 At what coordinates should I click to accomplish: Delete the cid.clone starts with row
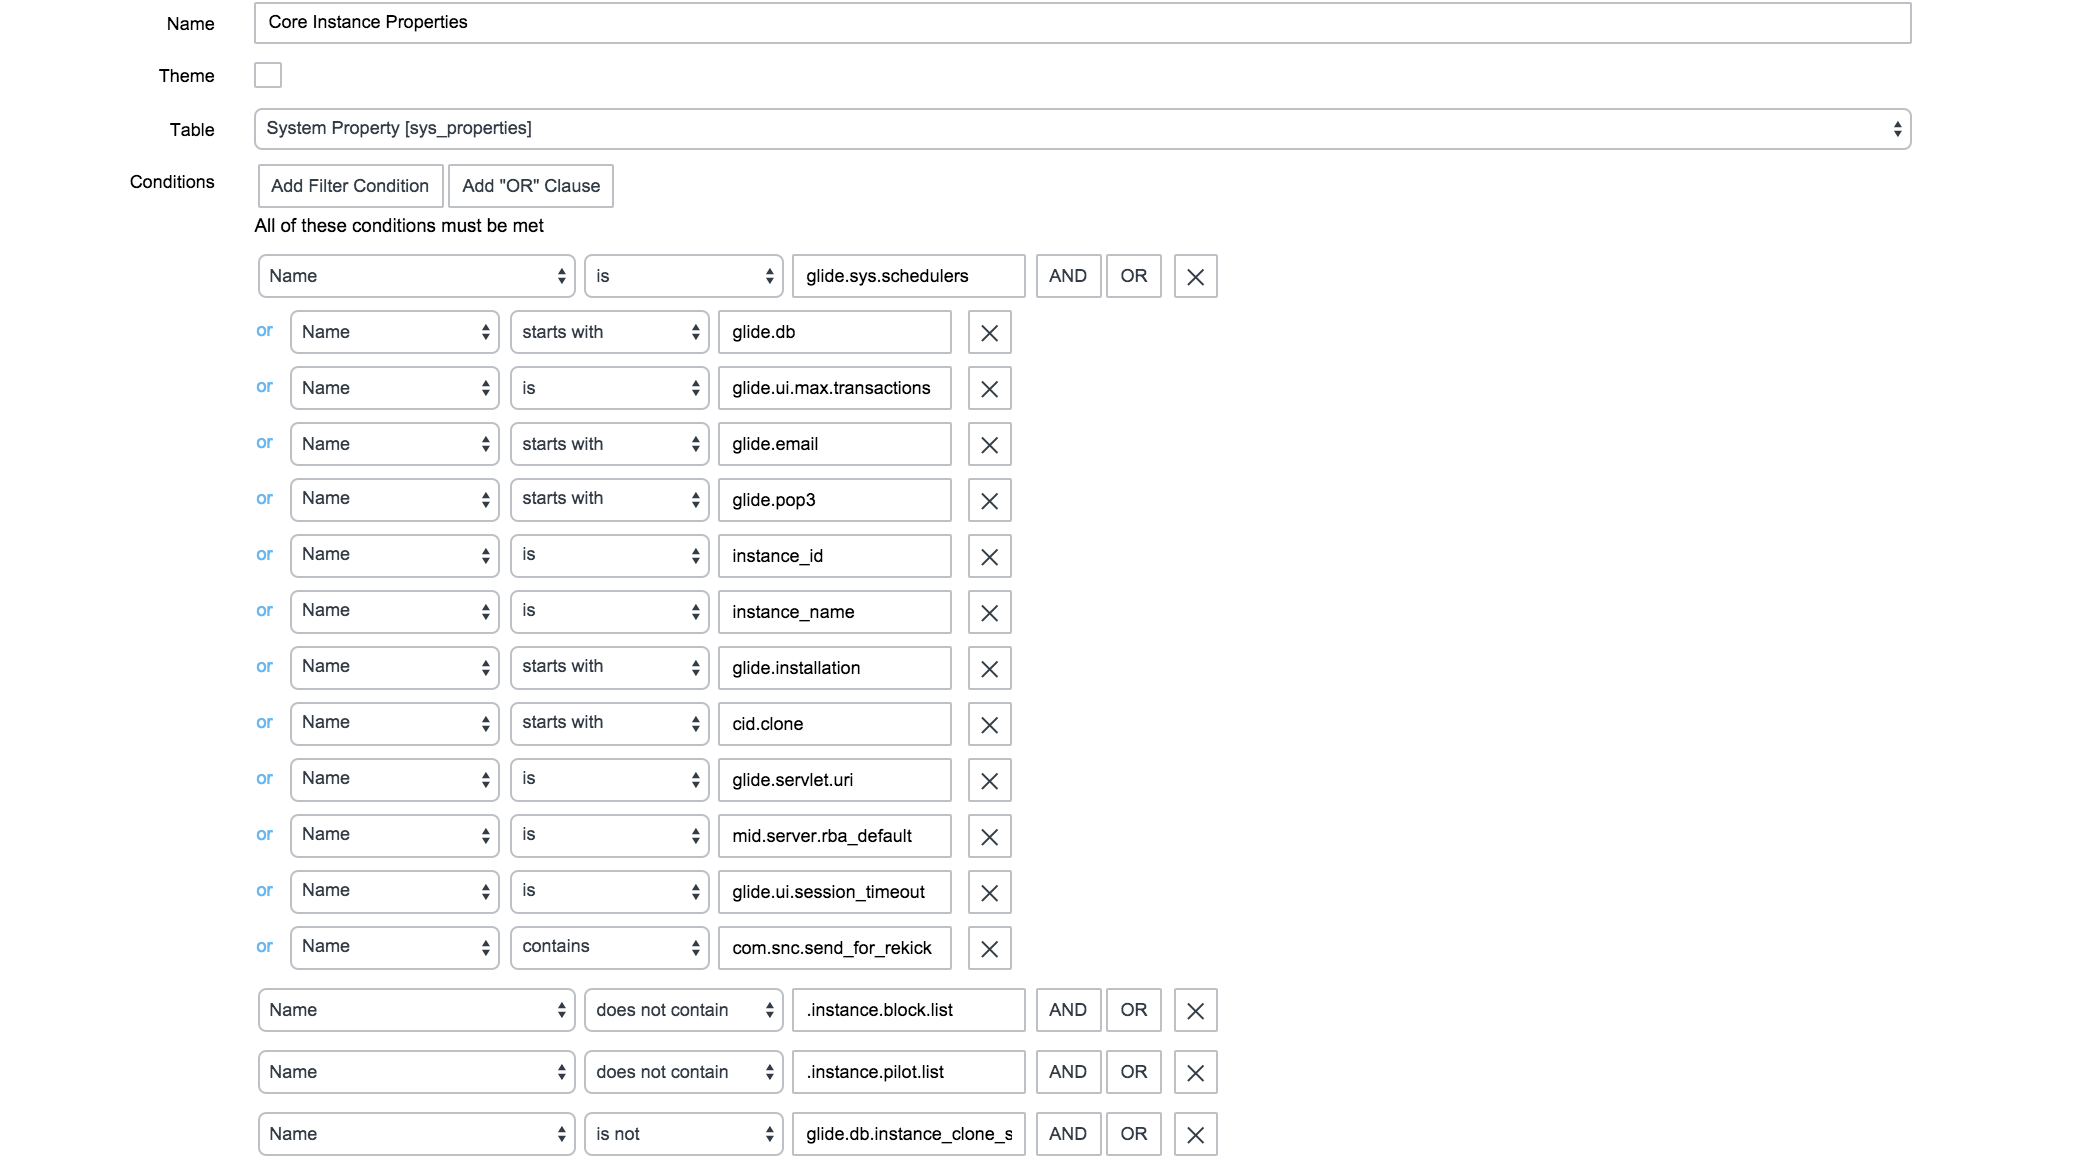pos(989,724)
